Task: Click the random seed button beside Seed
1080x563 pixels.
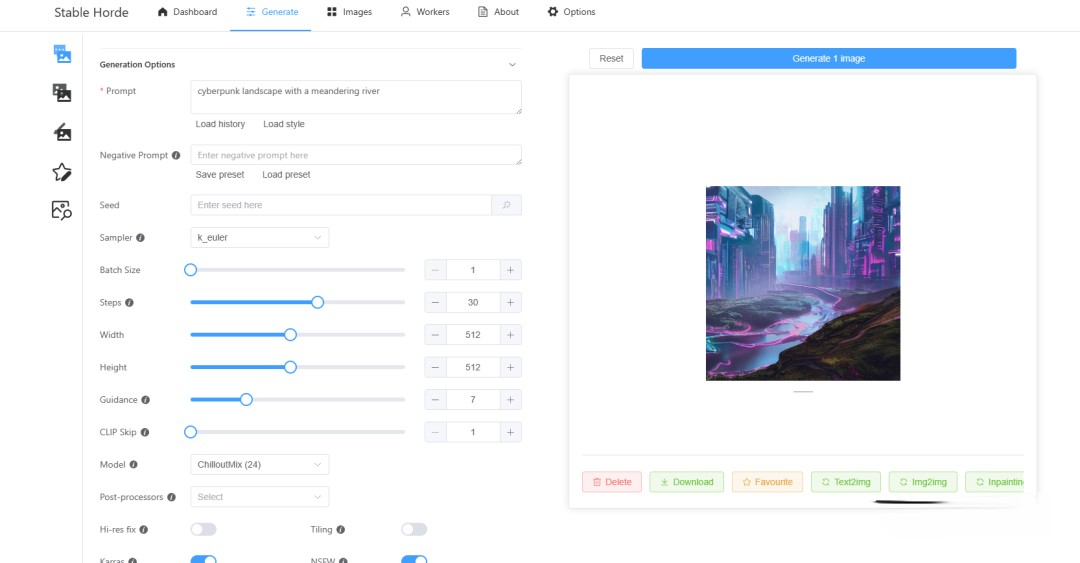Action: (506, 205)
